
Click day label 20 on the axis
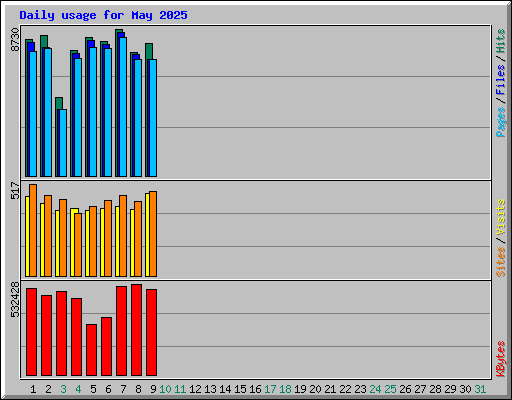click(x=315, y=389)
